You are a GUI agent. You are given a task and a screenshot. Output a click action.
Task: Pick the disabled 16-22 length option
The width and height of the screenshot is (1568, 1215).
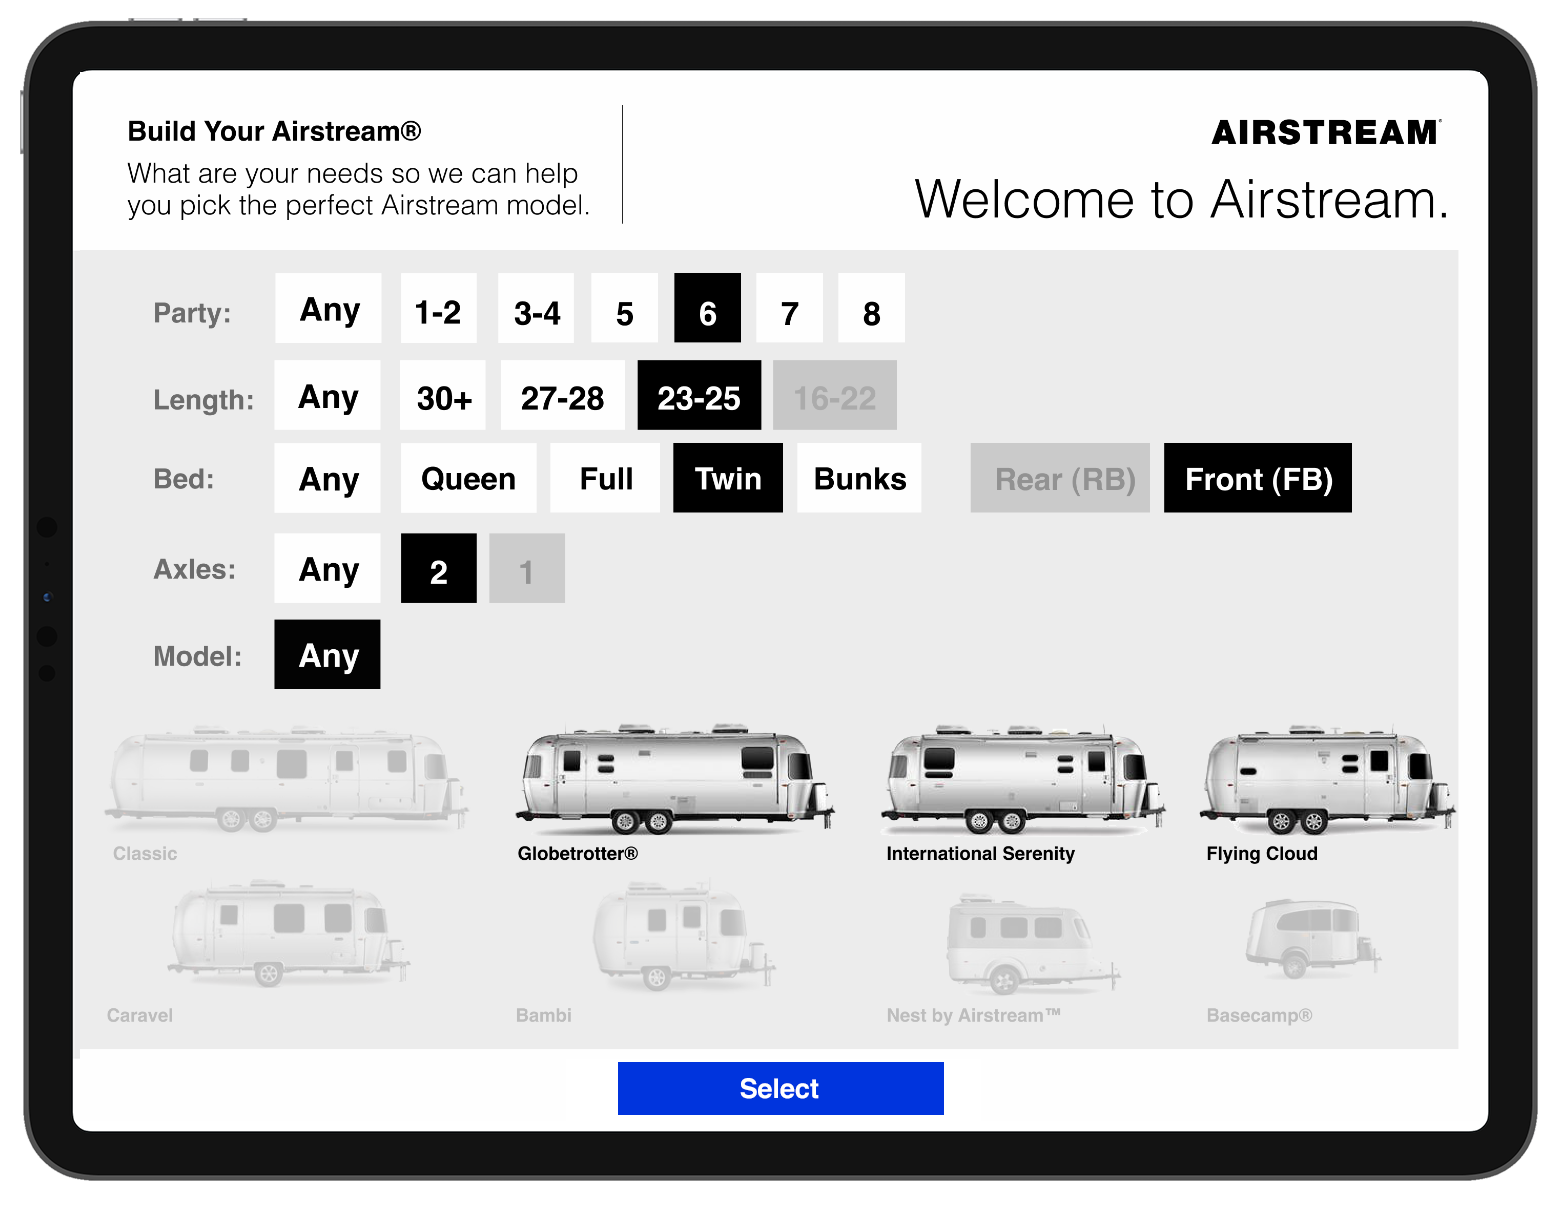tap(835, 395)
